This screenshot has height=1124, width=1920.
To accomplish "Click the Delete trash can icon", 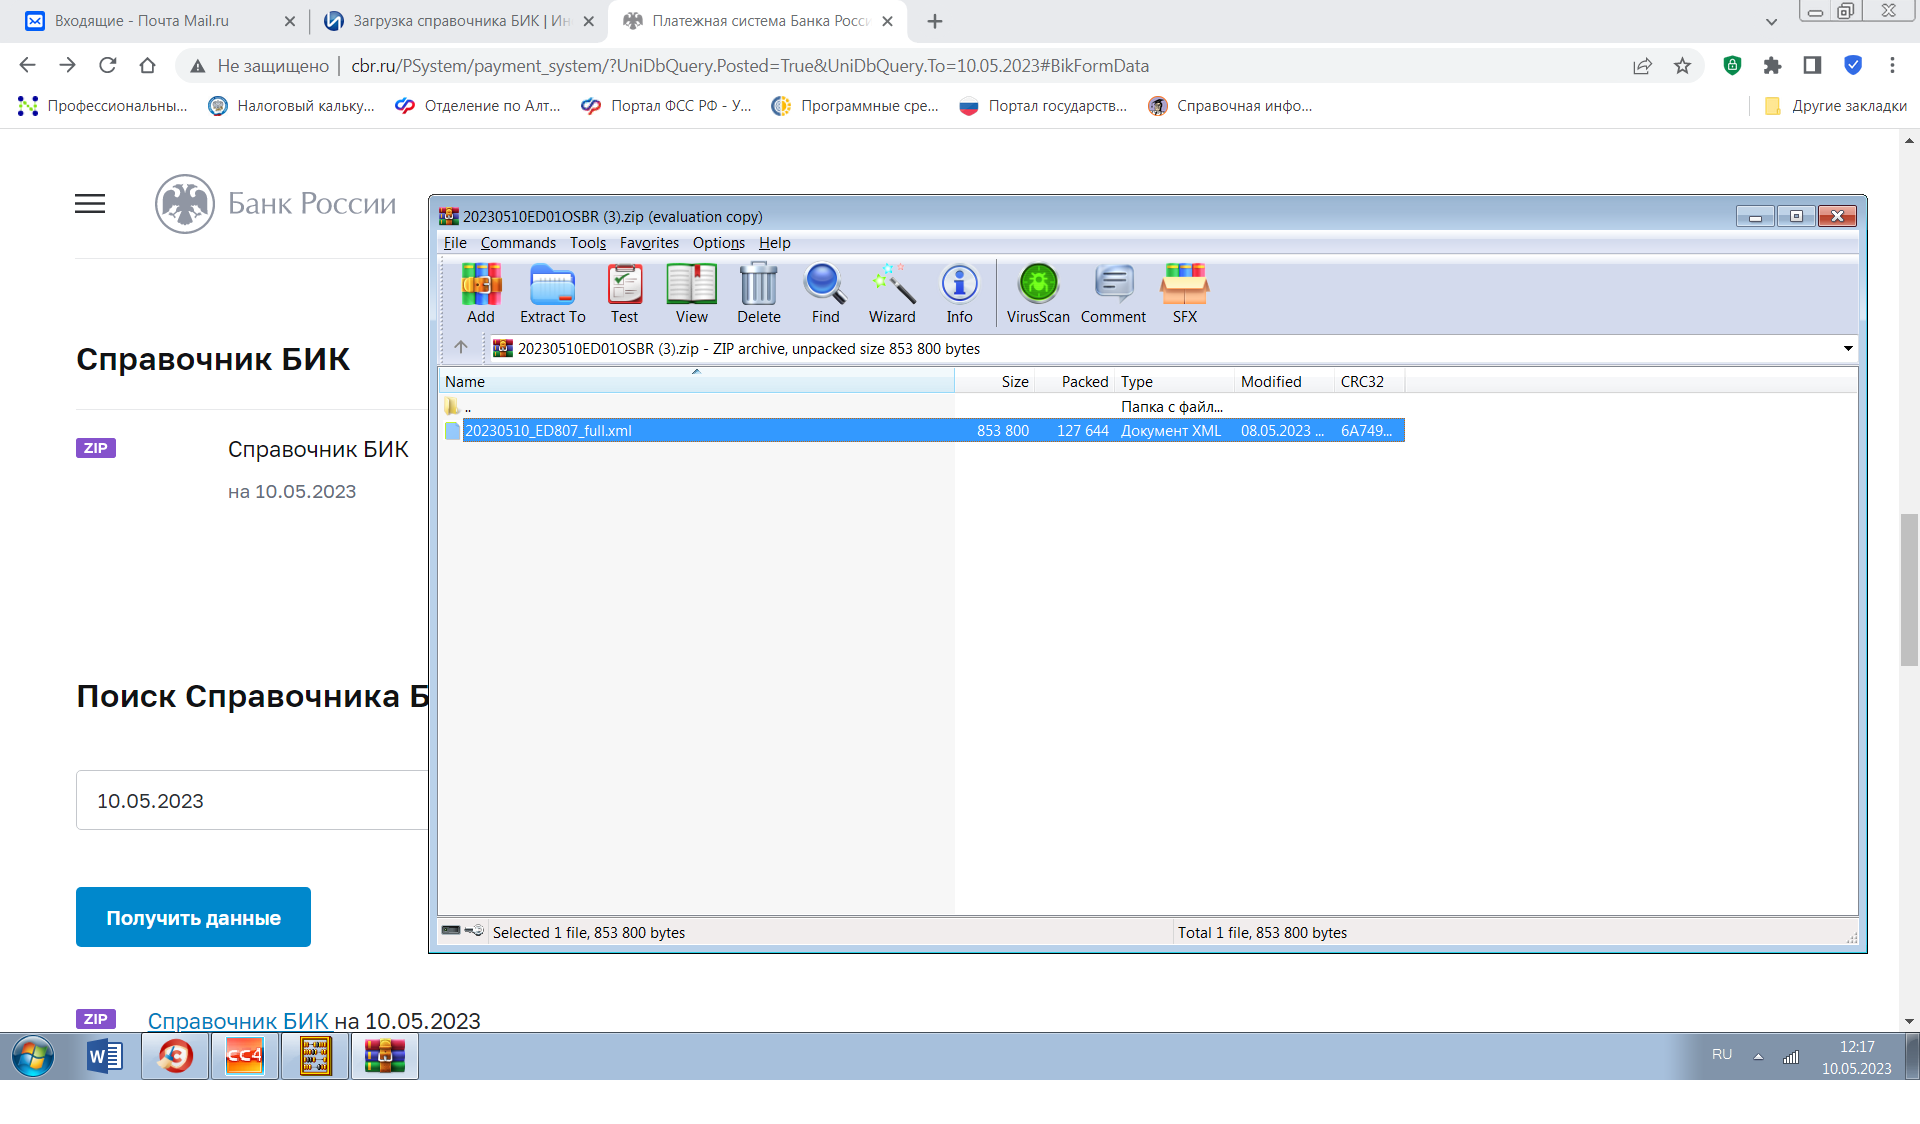I will [759, 293].
